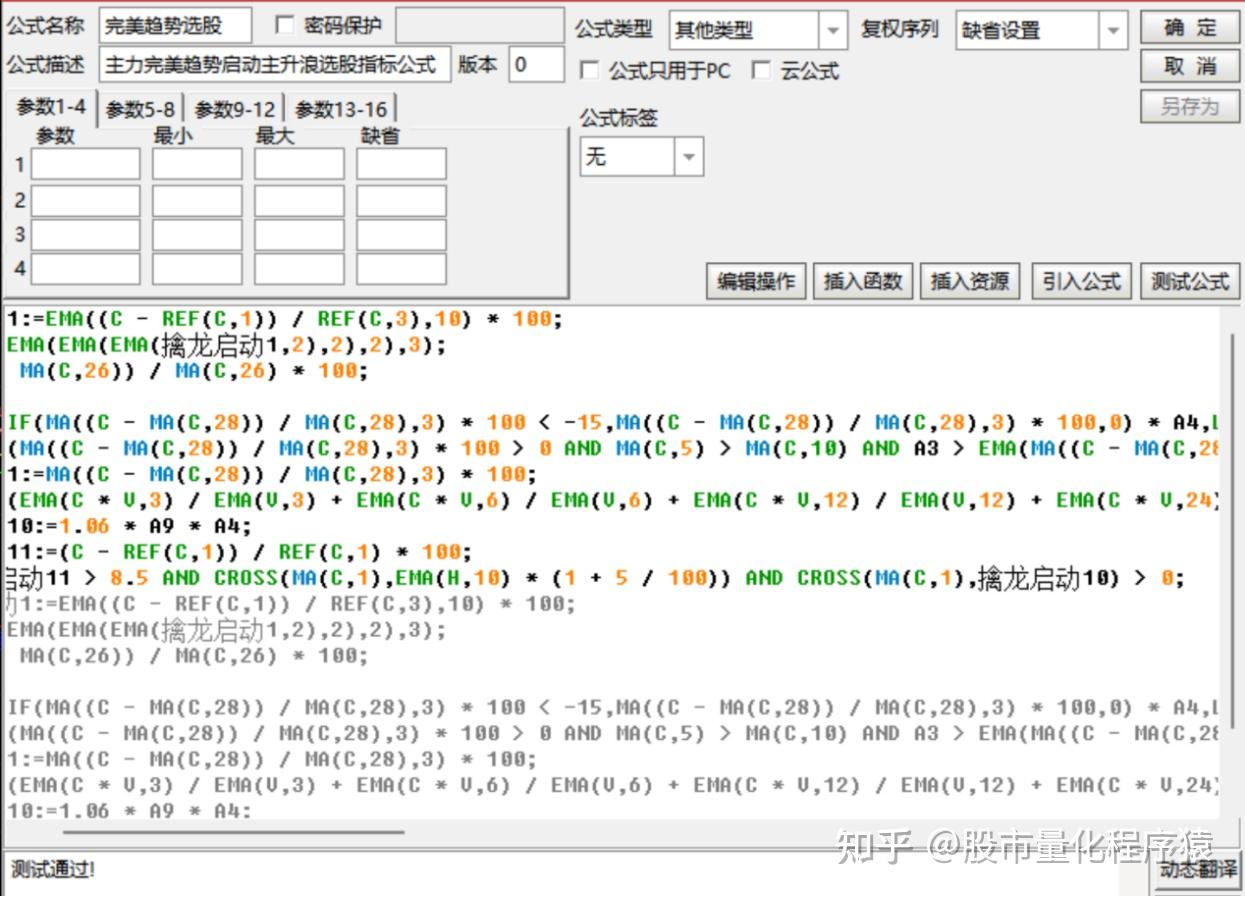The width and height of the screenshot is (1245, 897).
Task: Click row 4 参数 name field
Action: [85, 269]
